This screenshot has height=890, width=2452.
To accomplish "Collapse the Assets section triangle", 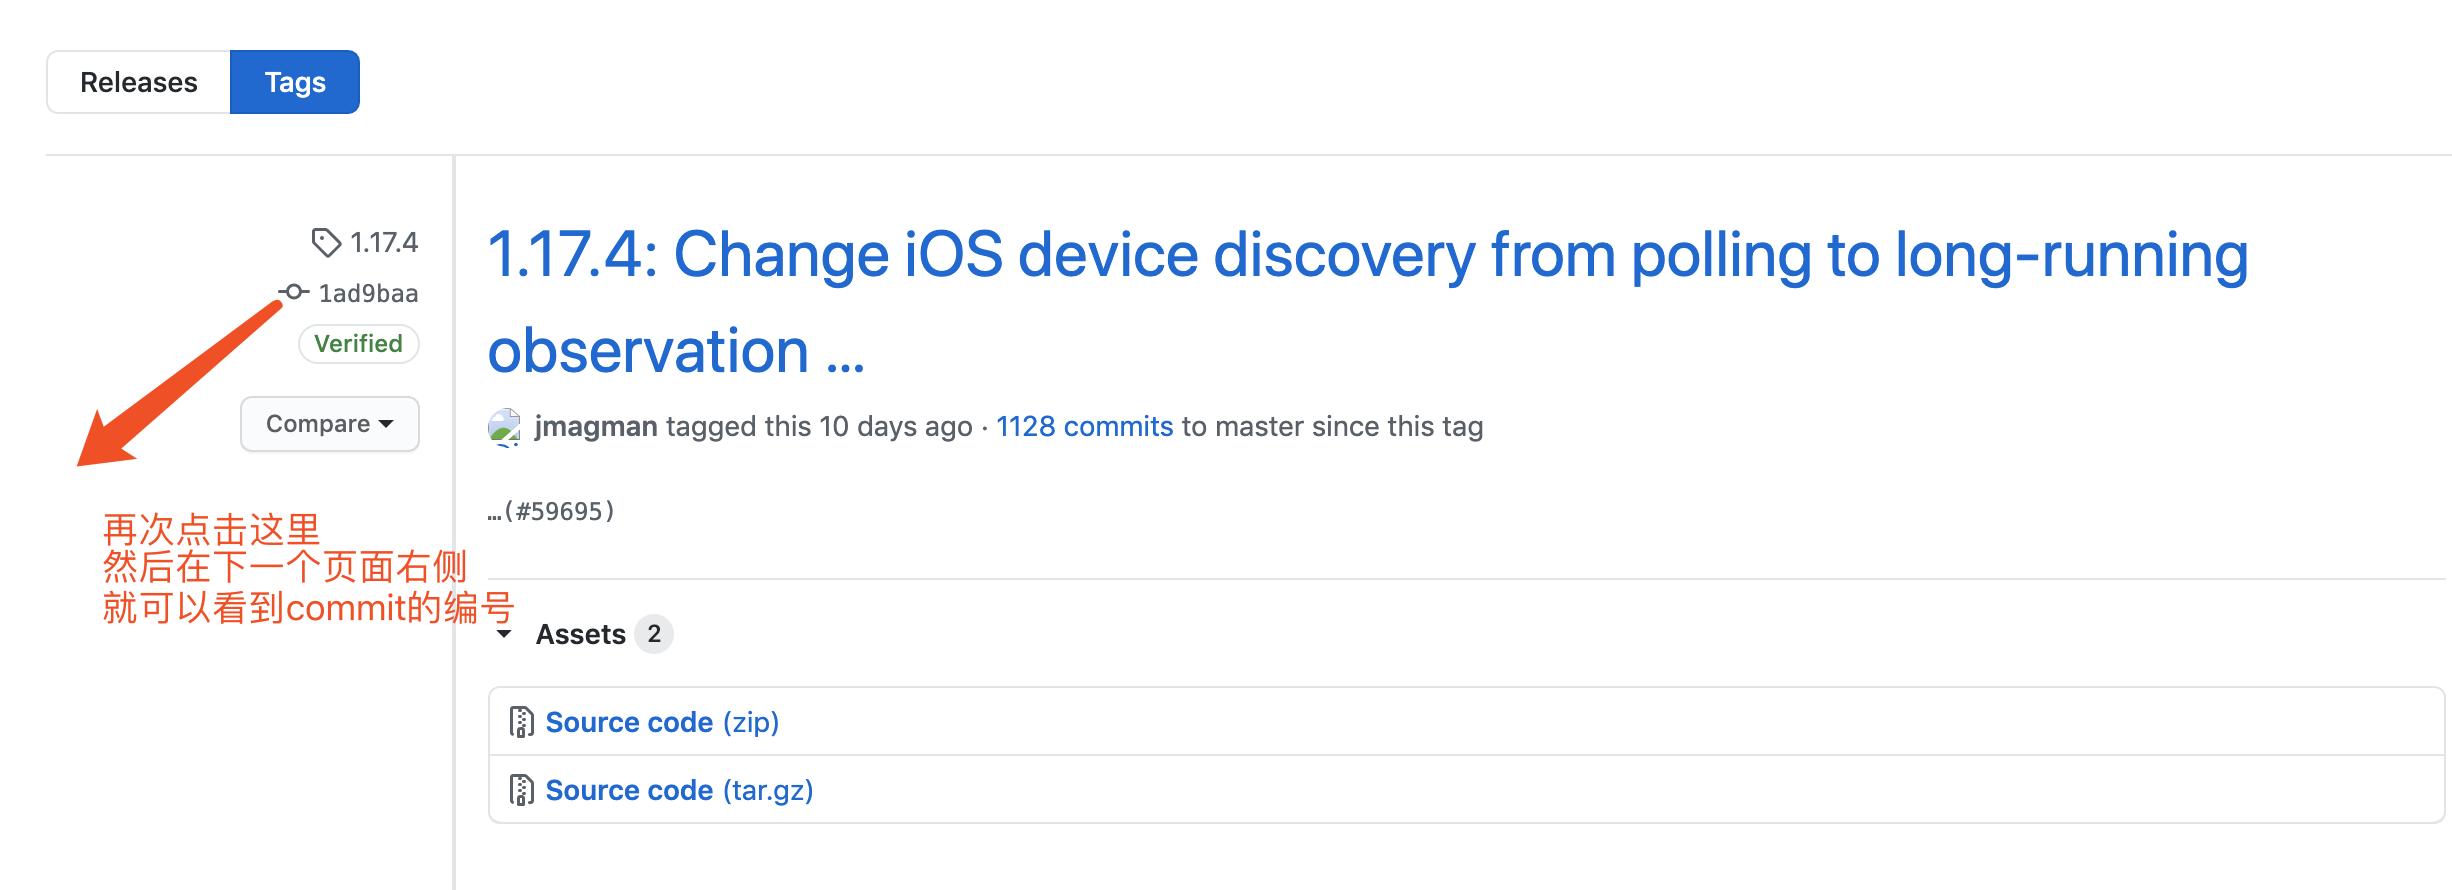I will tap(505, 634).
